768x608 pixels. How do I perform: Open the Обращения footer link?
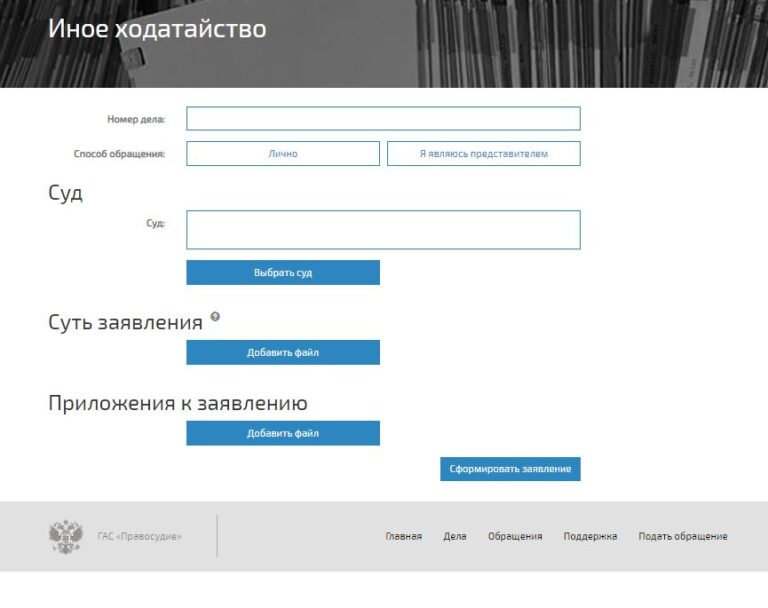coord(515,537)
